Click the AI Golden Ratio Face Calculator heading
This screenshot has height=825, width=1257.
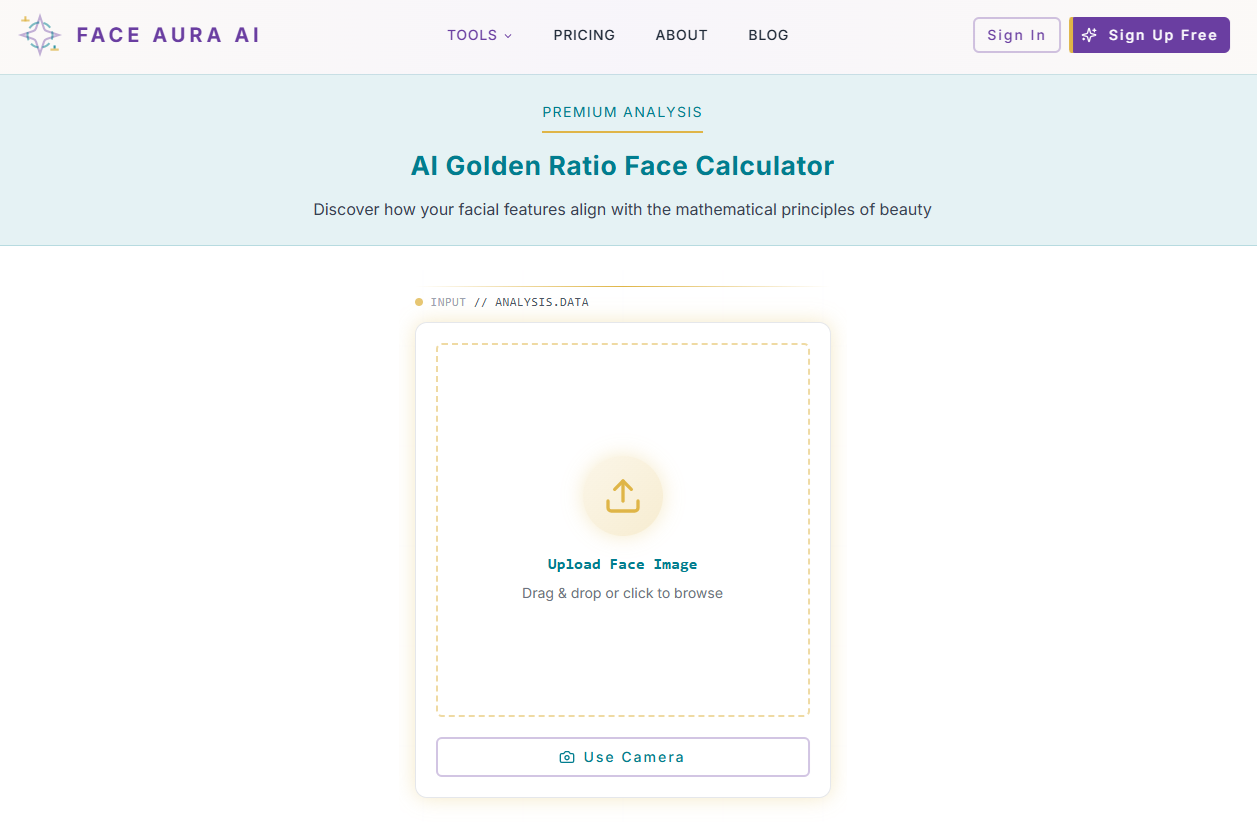click(622, 165)
